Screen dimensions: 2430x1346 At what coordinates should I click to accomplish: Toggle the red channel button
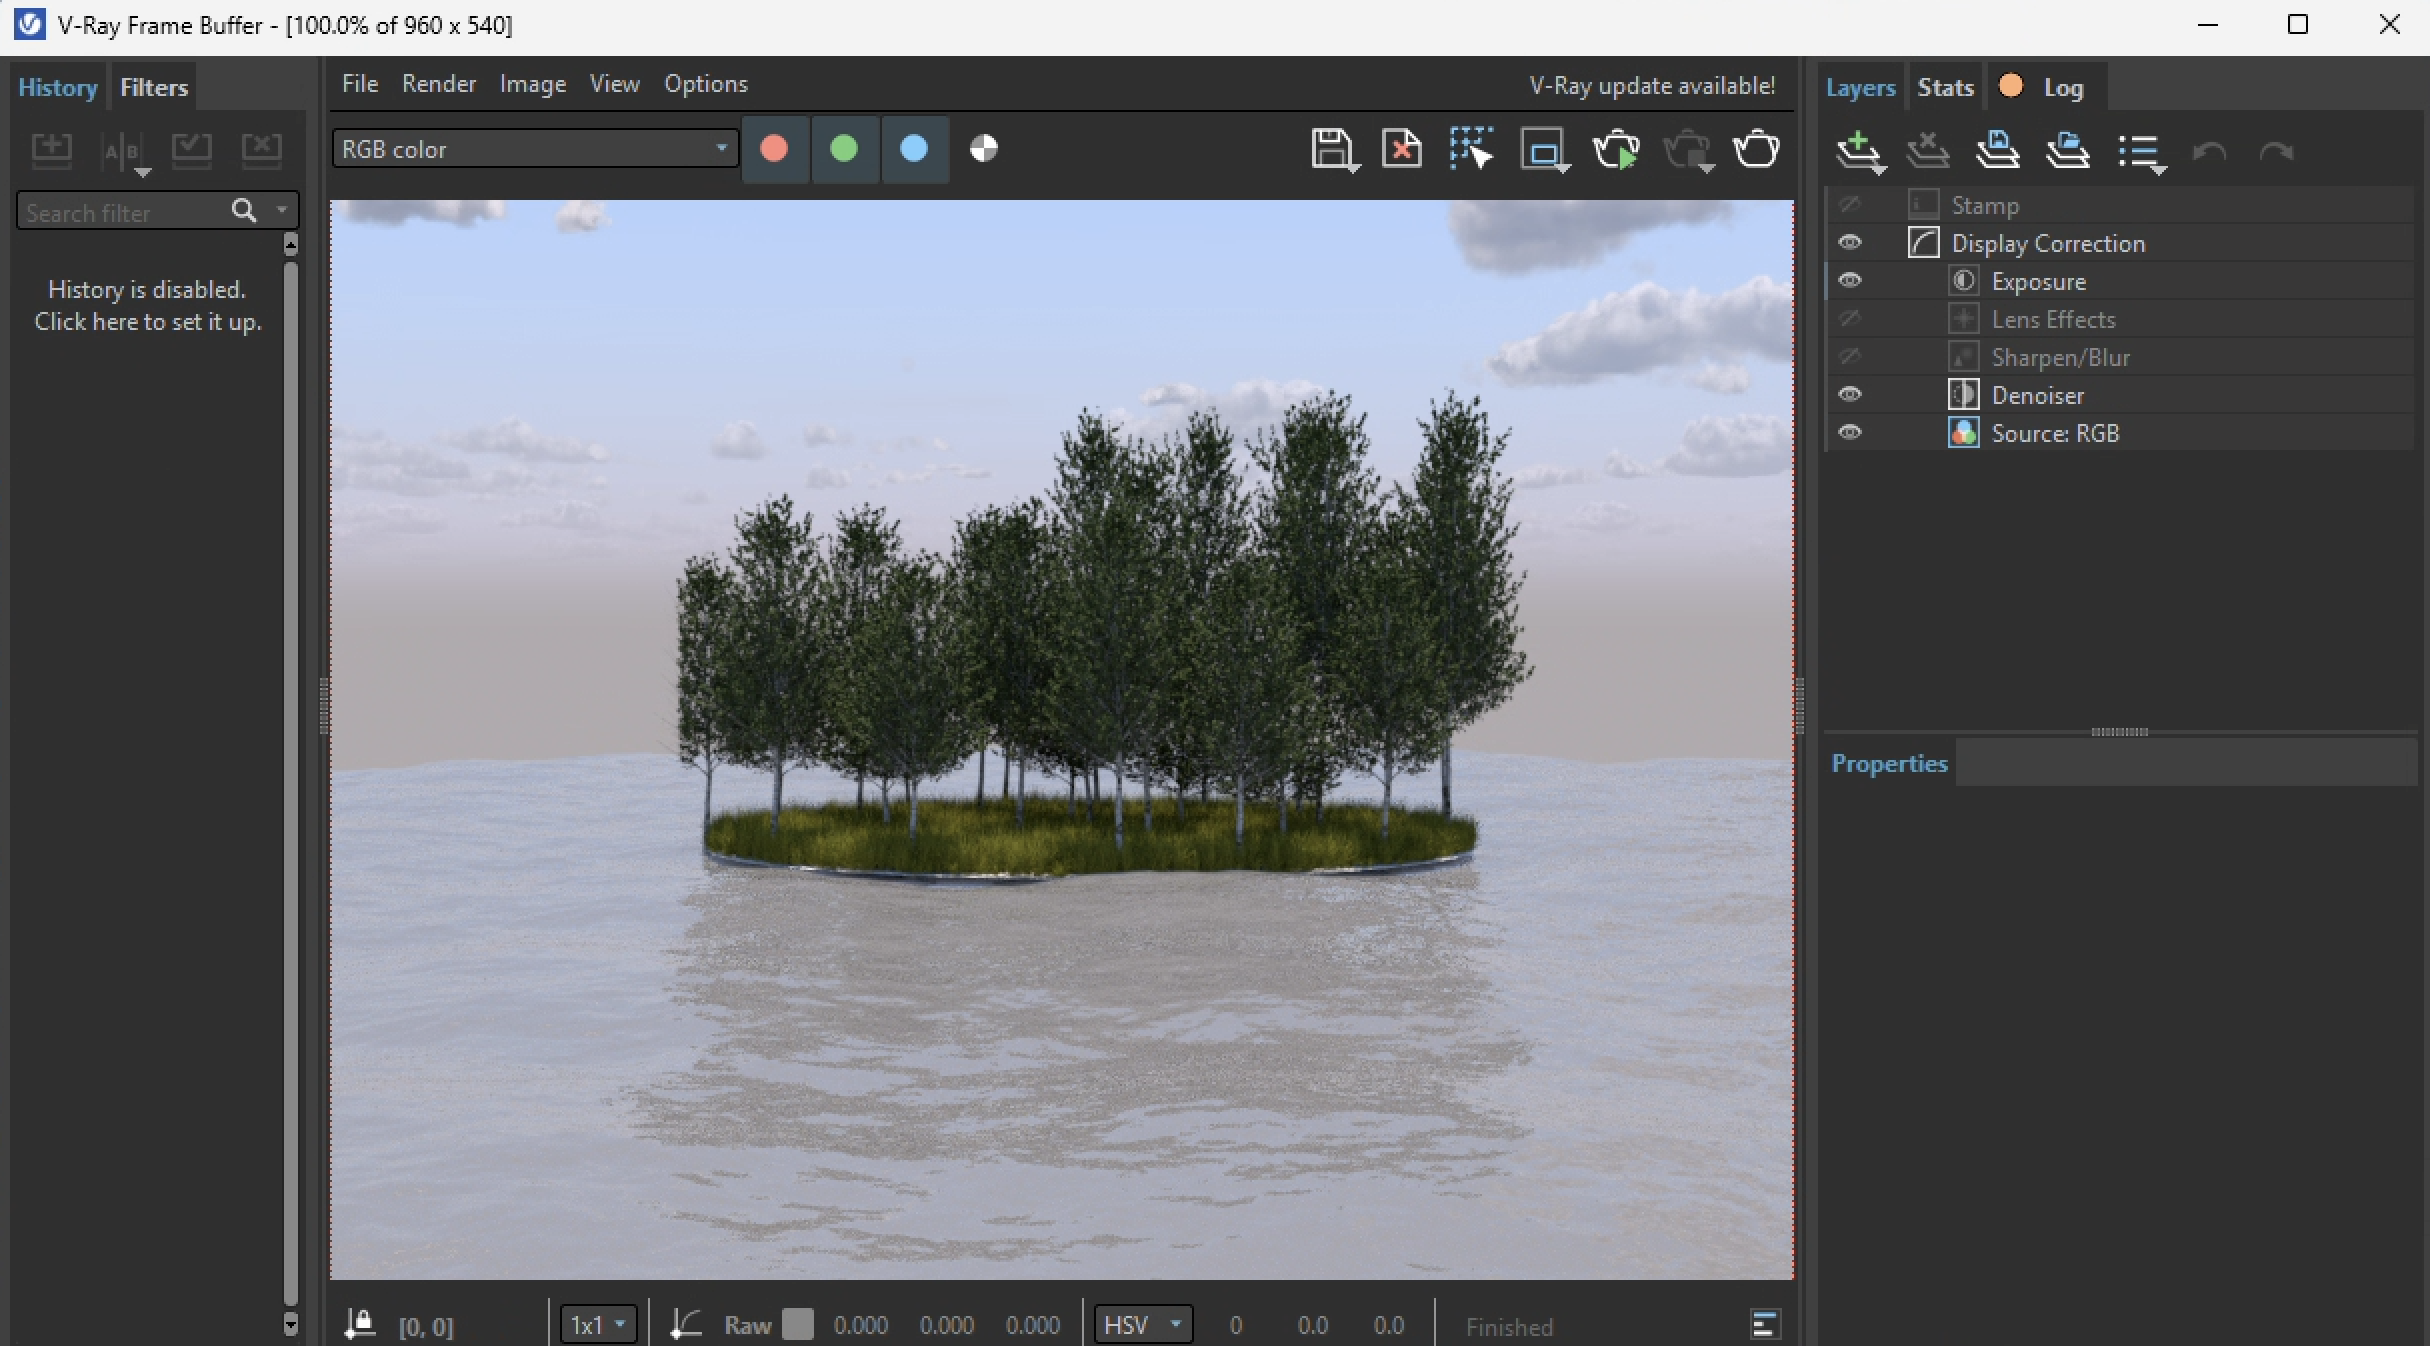[774, 149]
